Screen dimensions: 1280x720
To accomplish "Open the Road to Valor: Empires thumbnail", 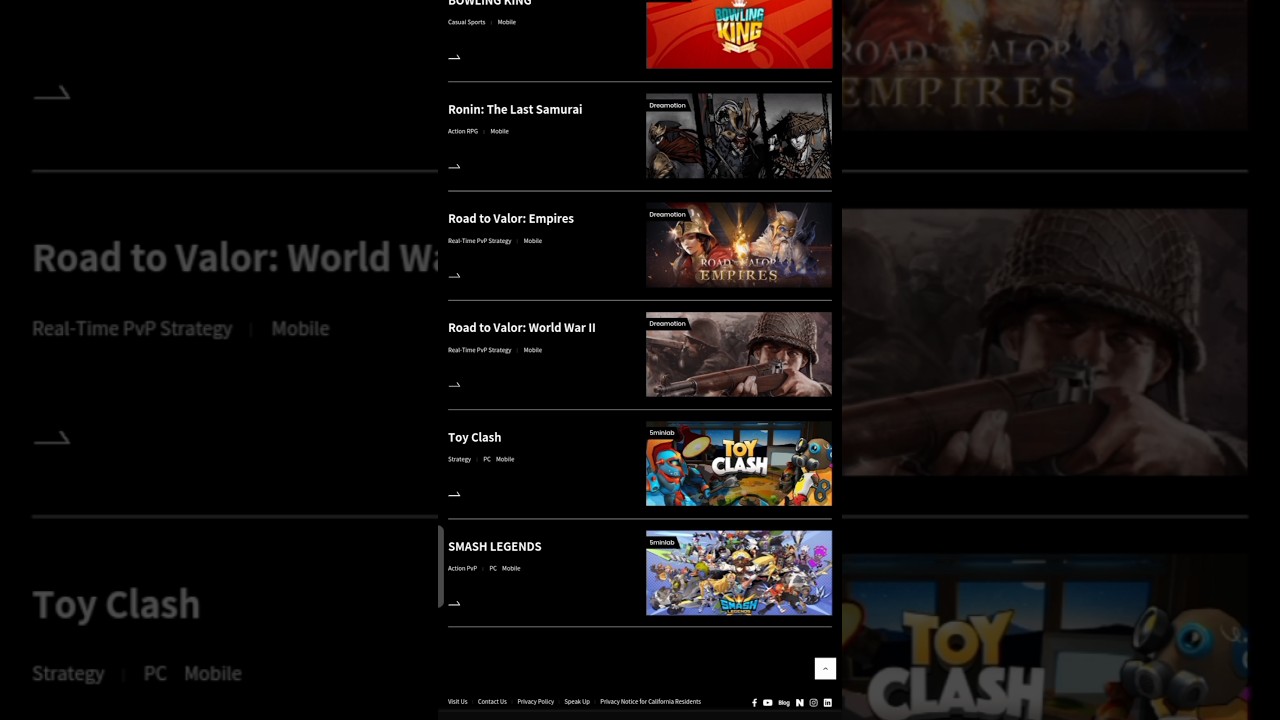I will pyautogui.click(x=739, y=245).
